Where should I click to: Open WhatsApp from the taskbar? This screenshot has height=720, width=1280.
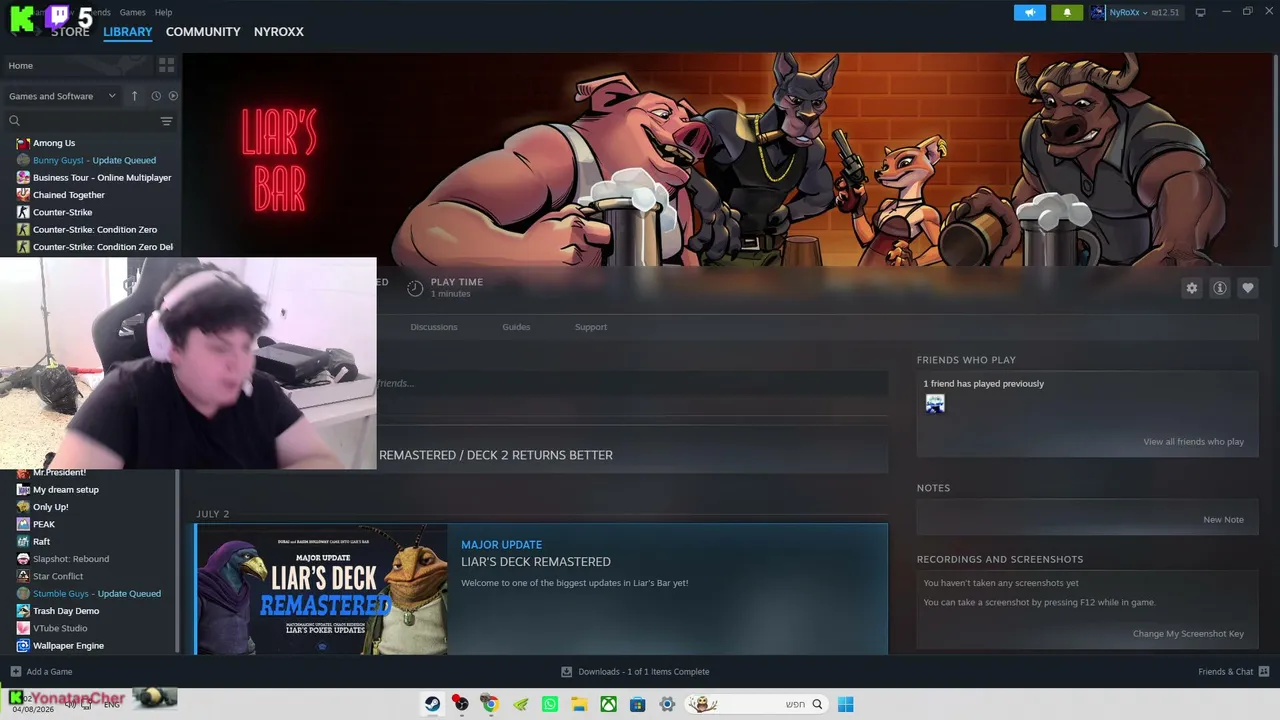click(x=549, y=704)
